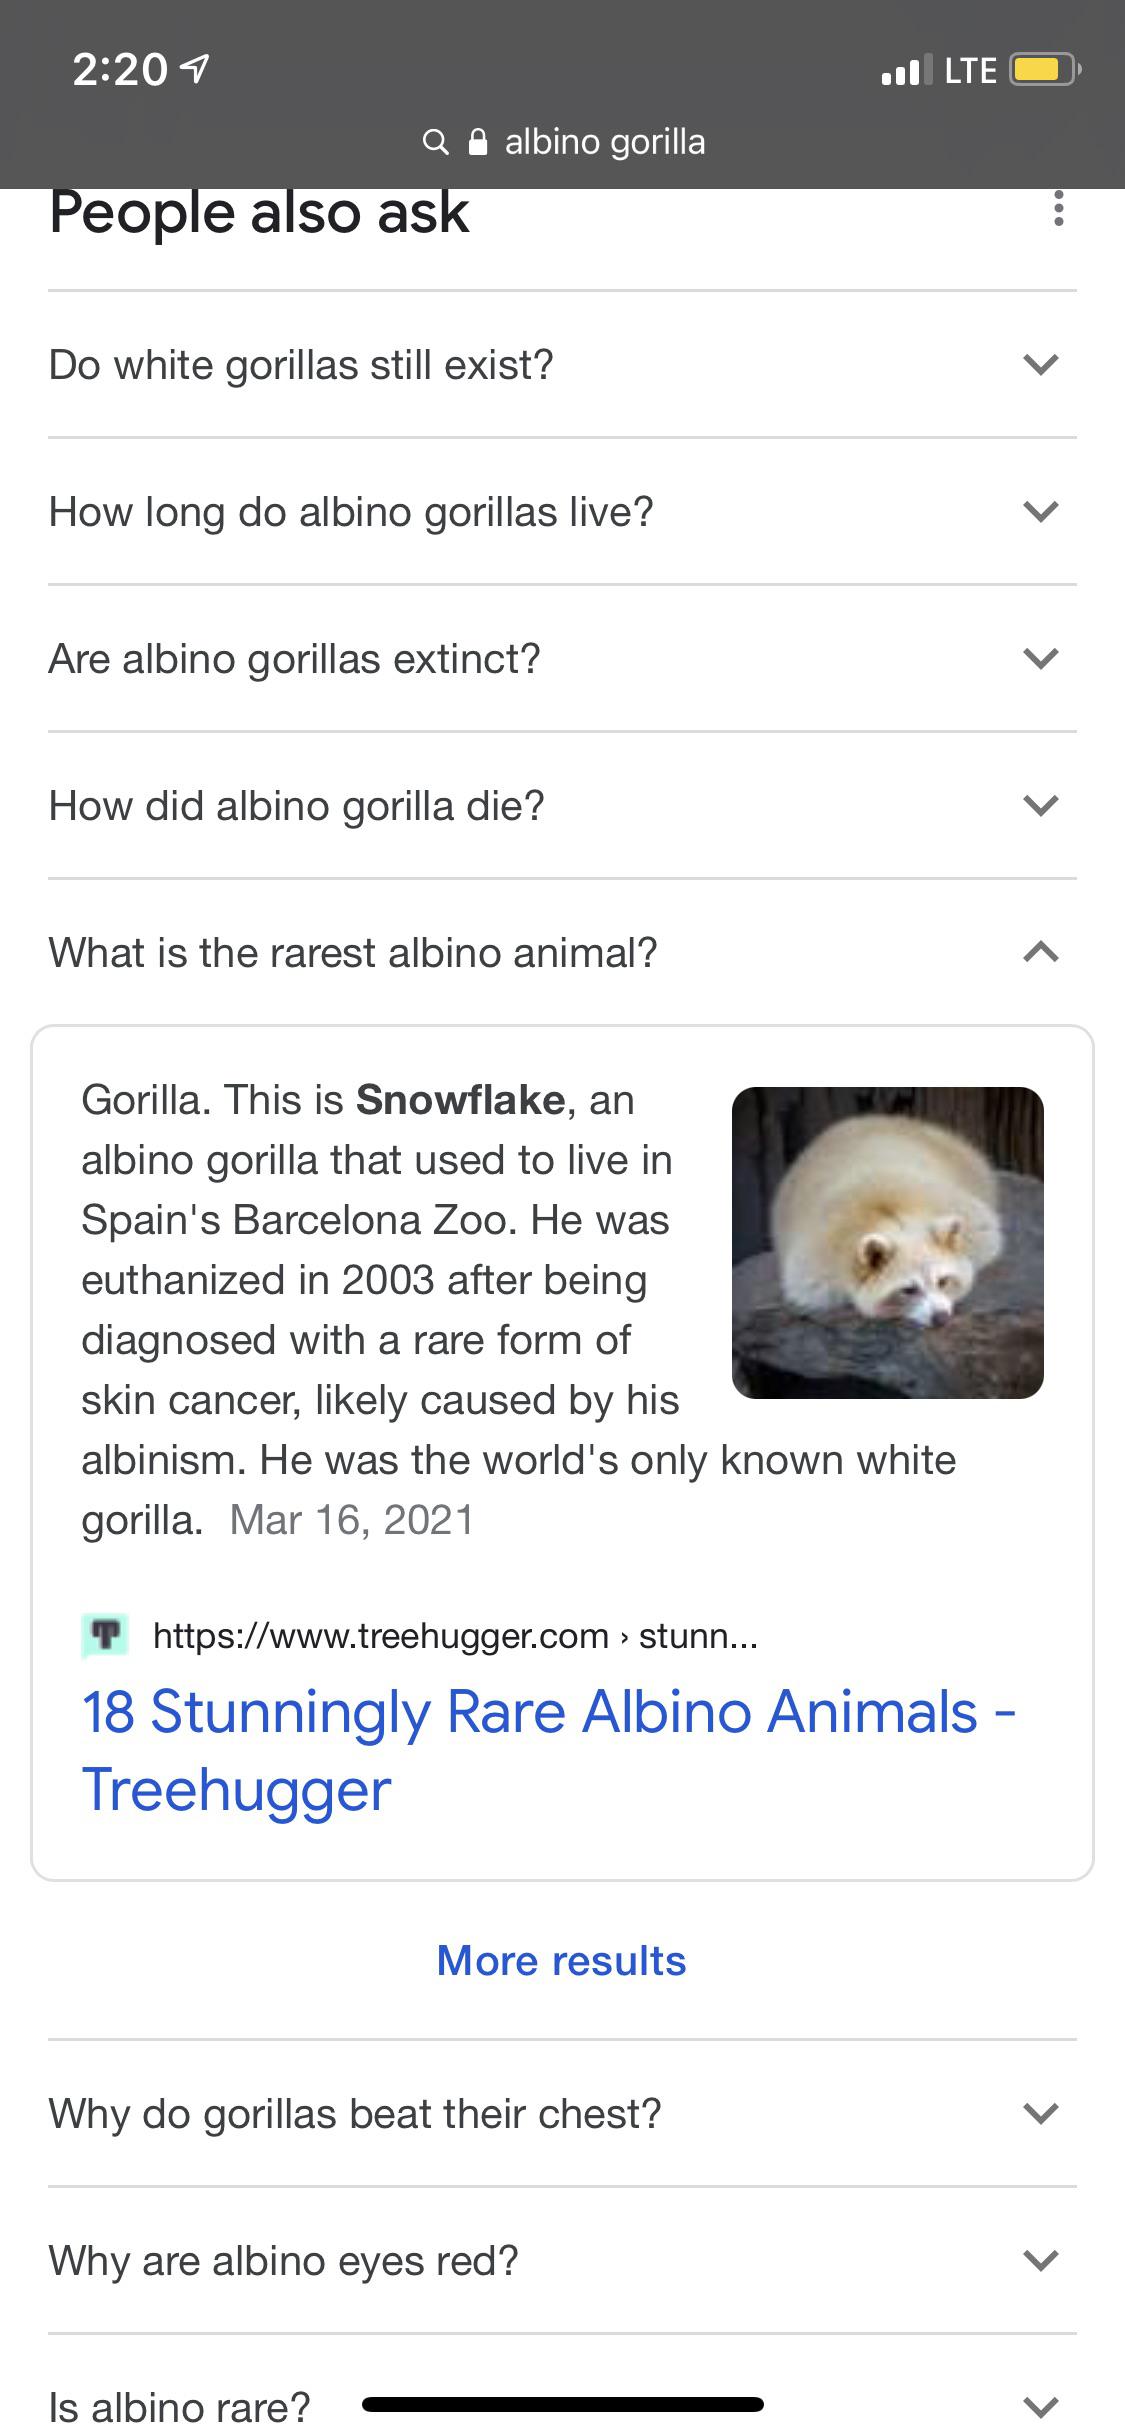Expand "How long do albino gorillas live?"

(1040, 511)
